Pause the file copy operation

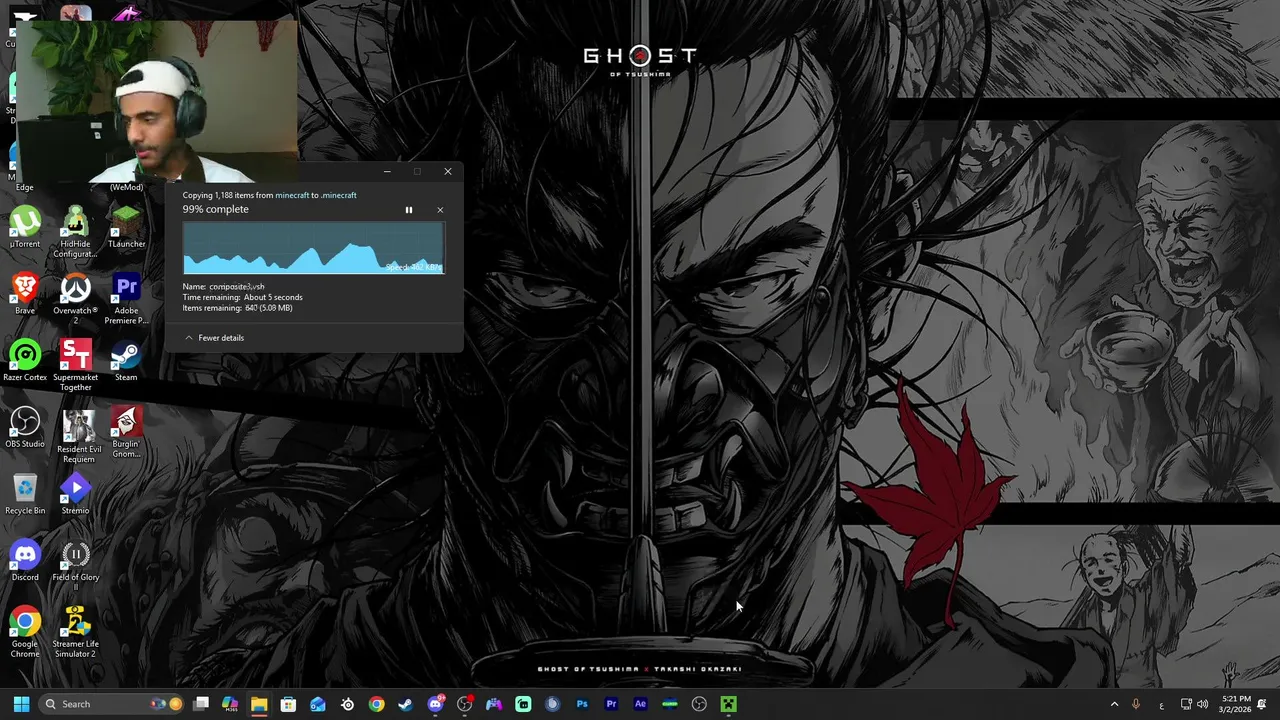tap(408, 210)
